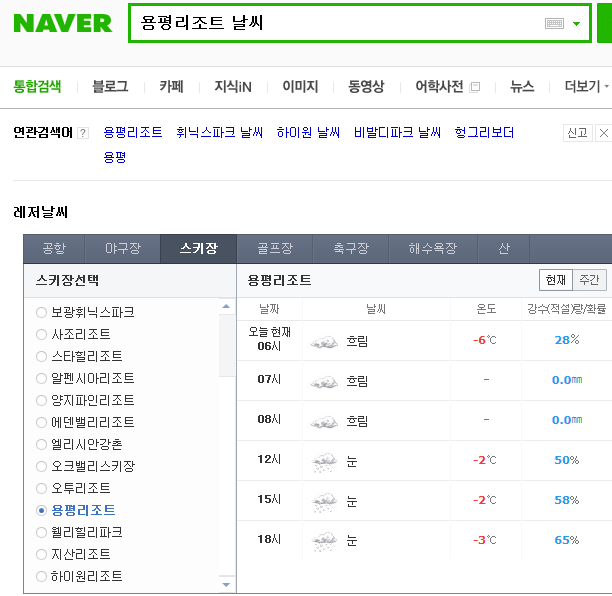Open the 어학사전 tab
This screenshot has height=596, width=612.
439,86
